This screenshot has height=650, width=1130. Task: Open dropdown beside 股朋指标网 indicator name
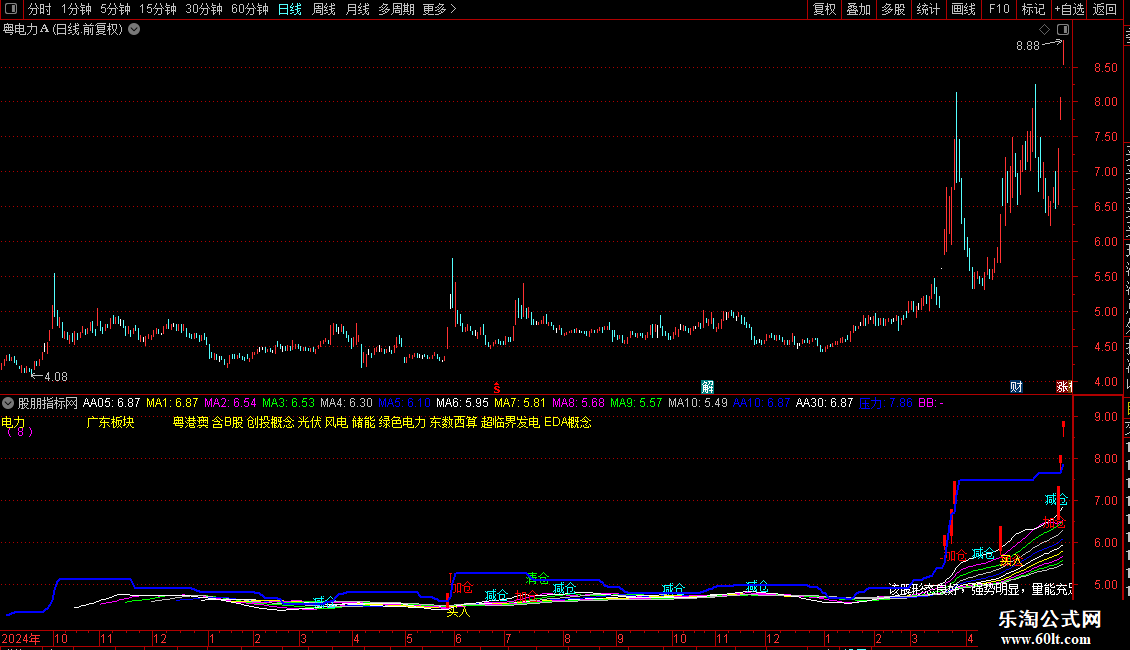coord(8,403)
